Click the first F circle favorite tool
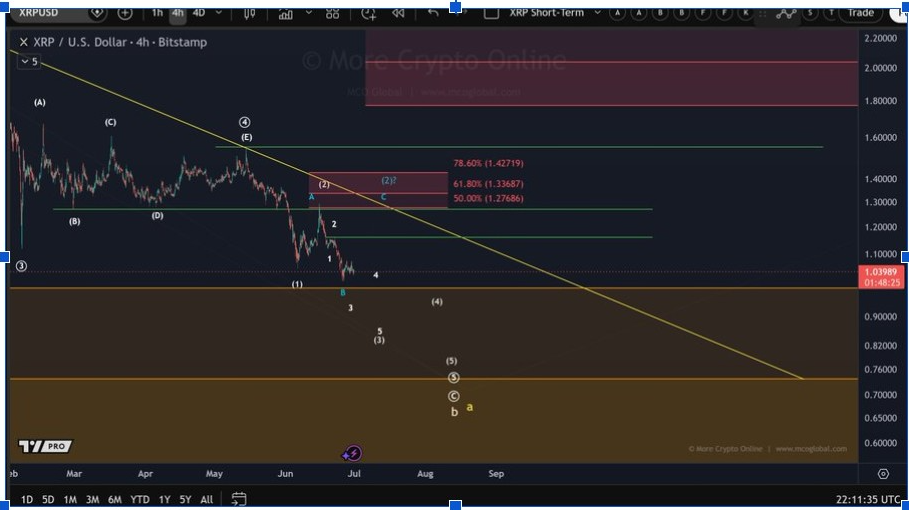The height and width of the screenshot is (510, 909). click(703, 13)
